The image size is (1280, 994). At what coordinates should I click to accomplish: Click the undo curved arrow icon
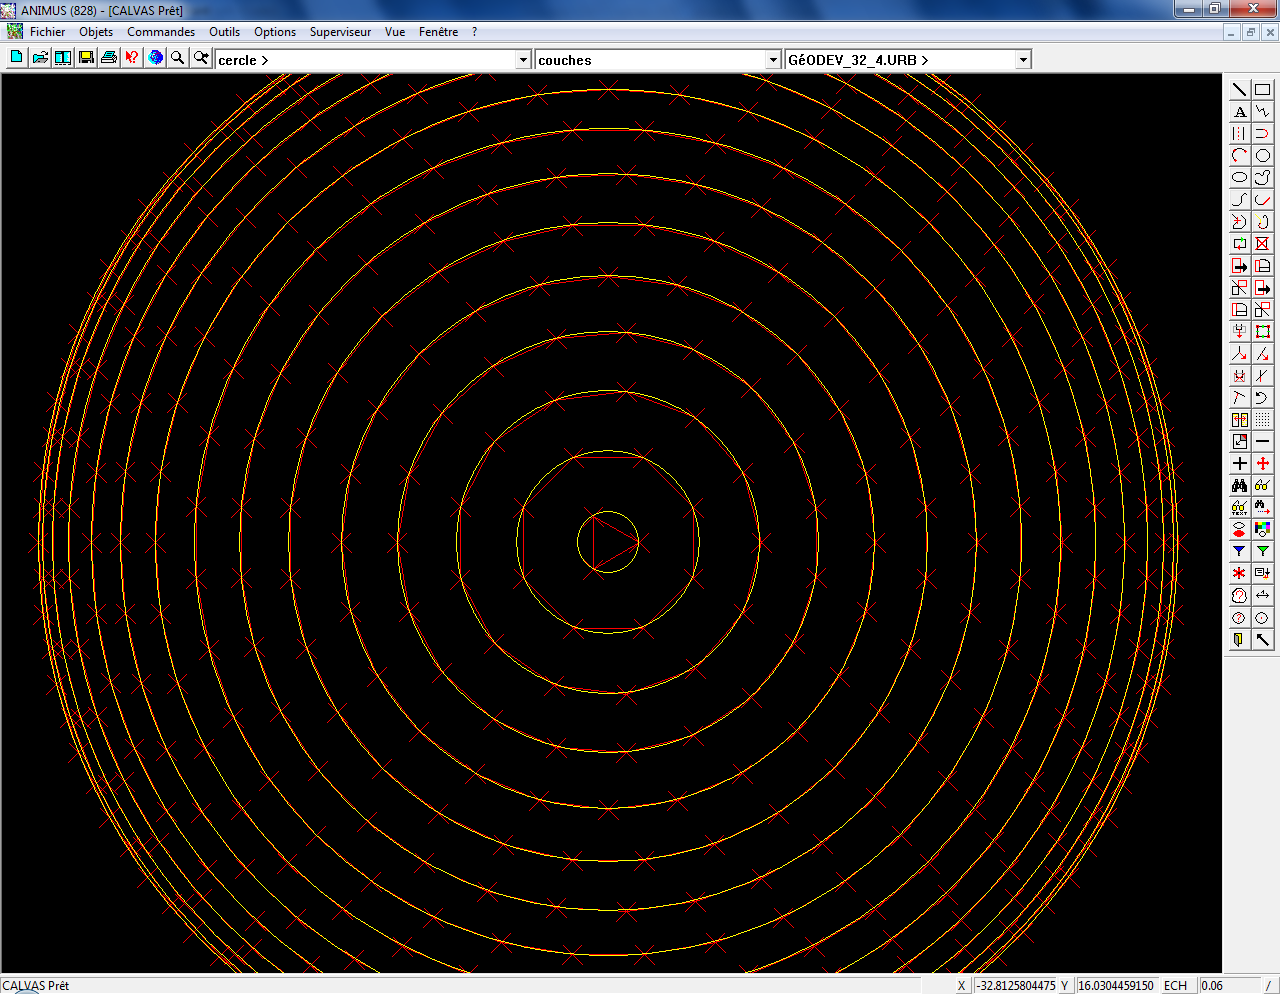tap(1263, 398)
